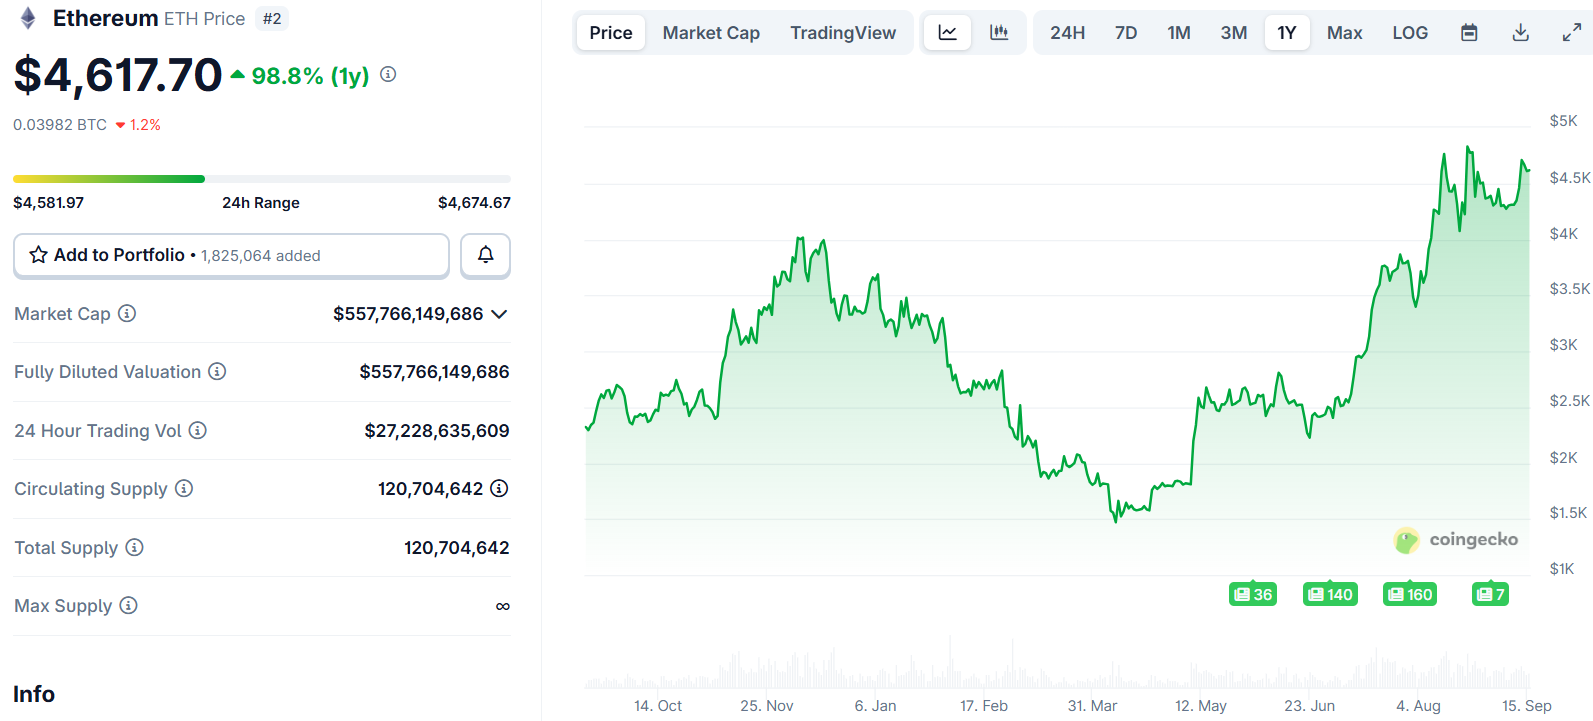
Task: Open the Circulating Supply label info icon
Action: 184,489
